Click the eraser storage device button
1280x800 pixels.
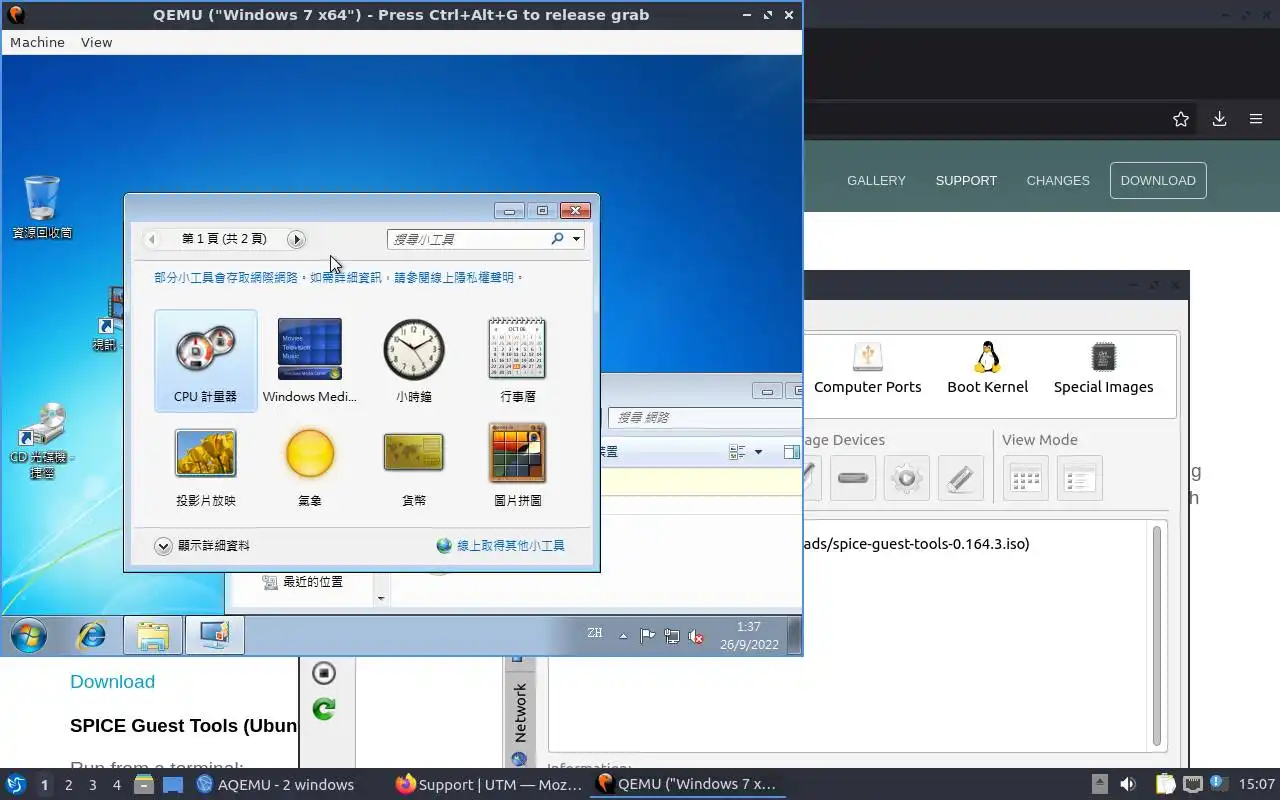(960, 478)
